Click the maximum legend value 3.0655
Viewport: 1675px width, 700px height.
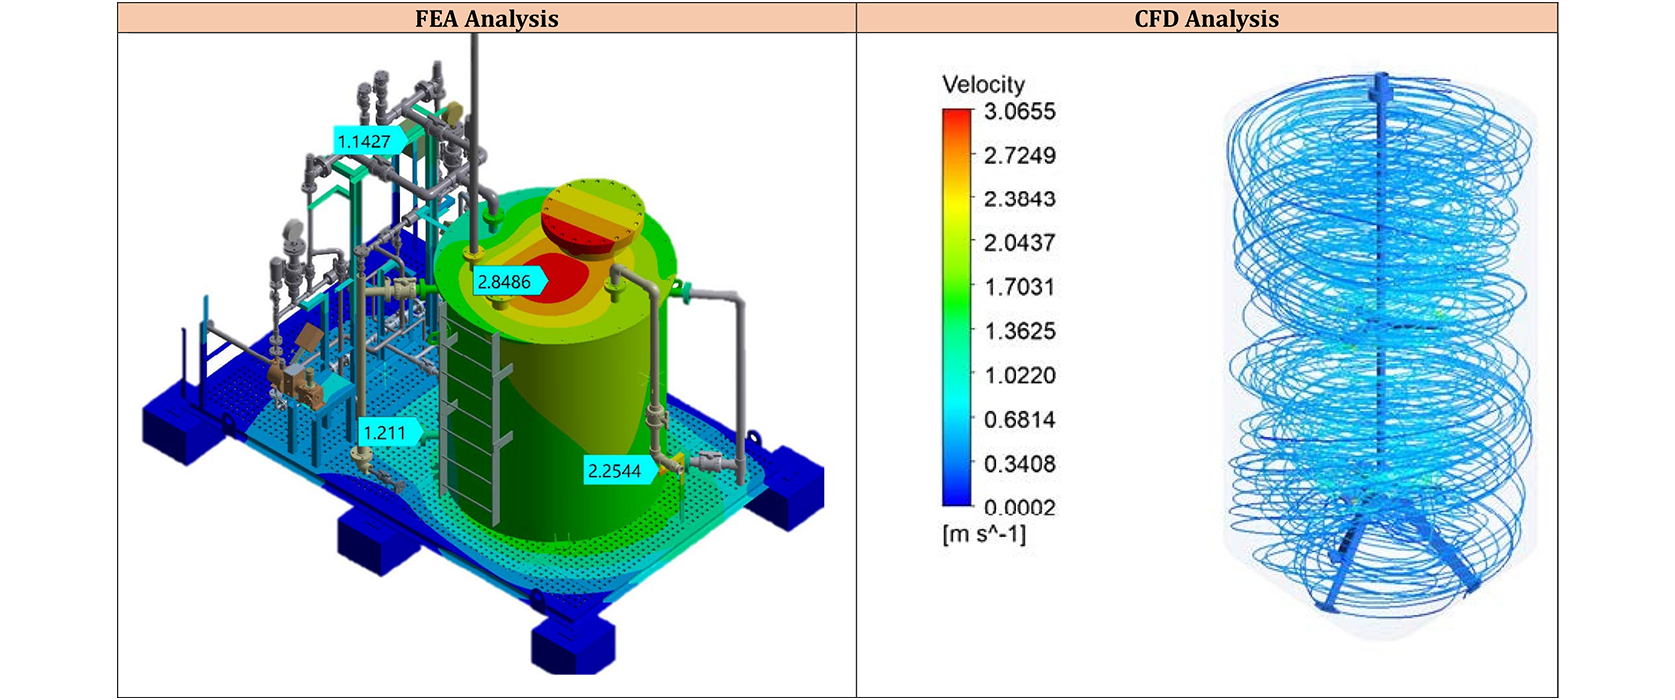(1019, 112)
